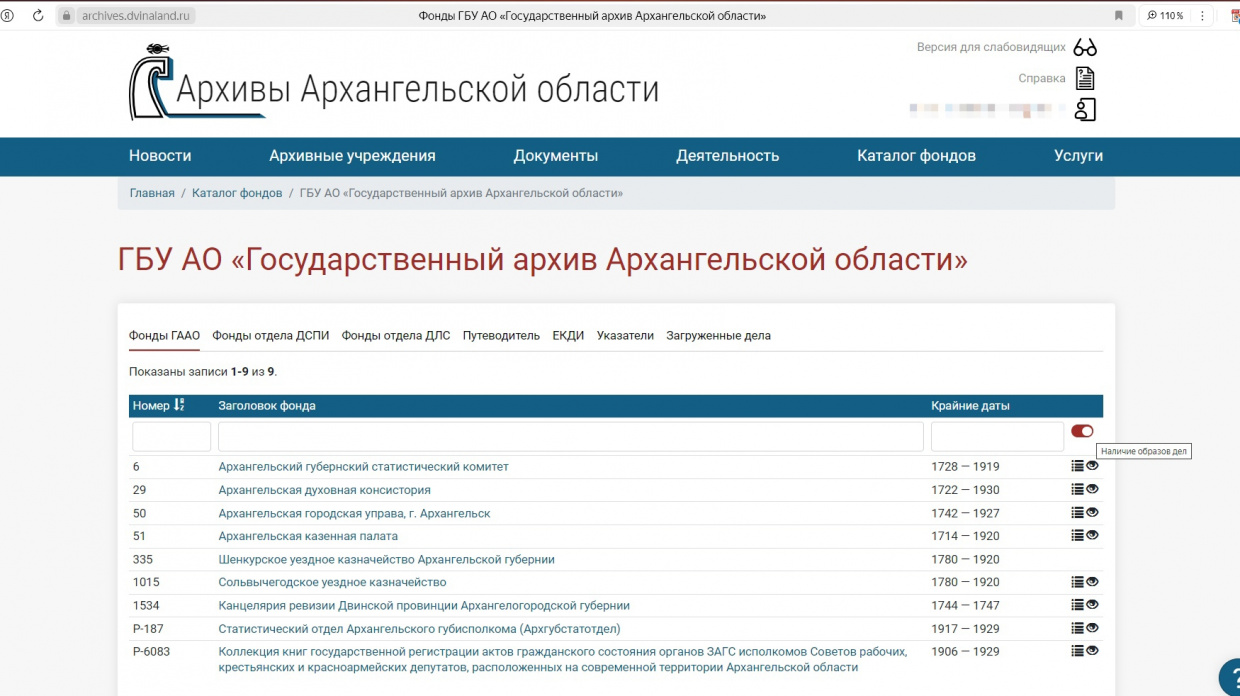This screenshot has height=696, width=1240.
Task: Switch to Путеводитель tab
Action: pos(501,336)
